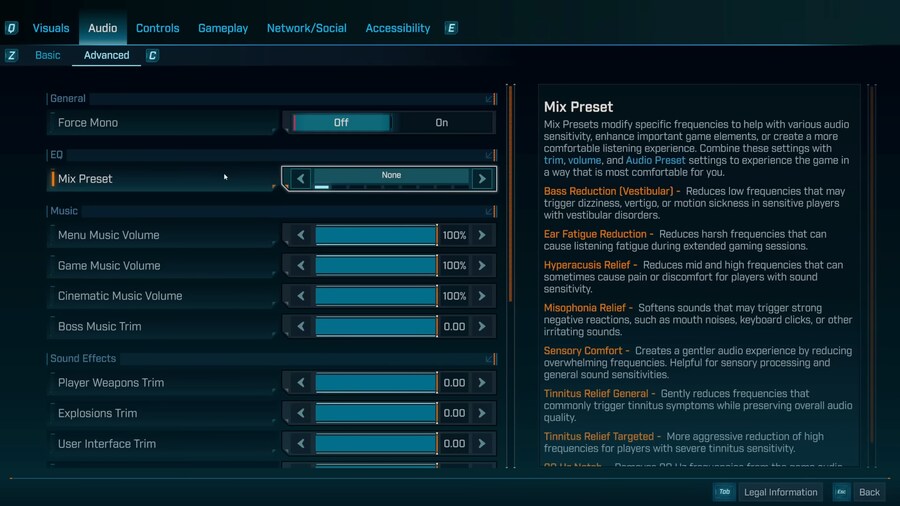
Task: Select next Mix Preset with right arrow
Action: tap(482, 179)
